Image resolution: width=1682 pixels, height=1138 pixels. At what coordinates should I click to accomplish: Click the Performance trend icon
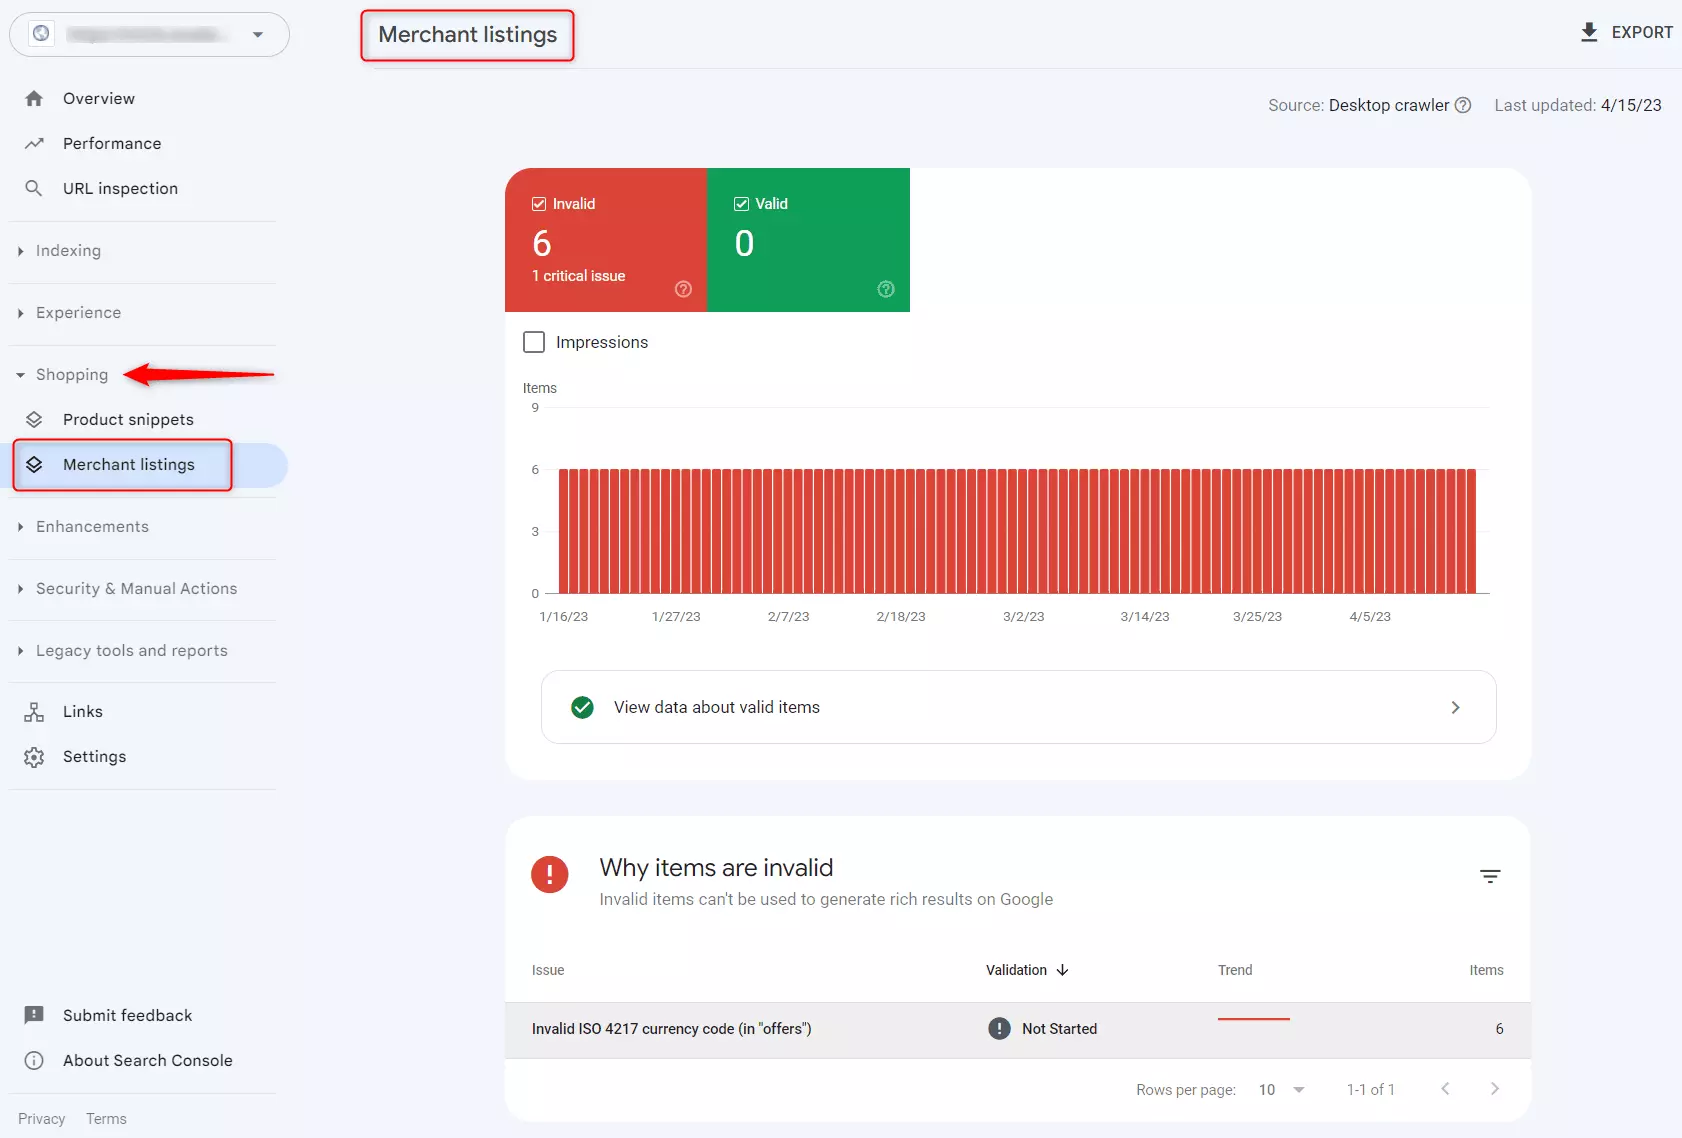(x=34, y=143)
